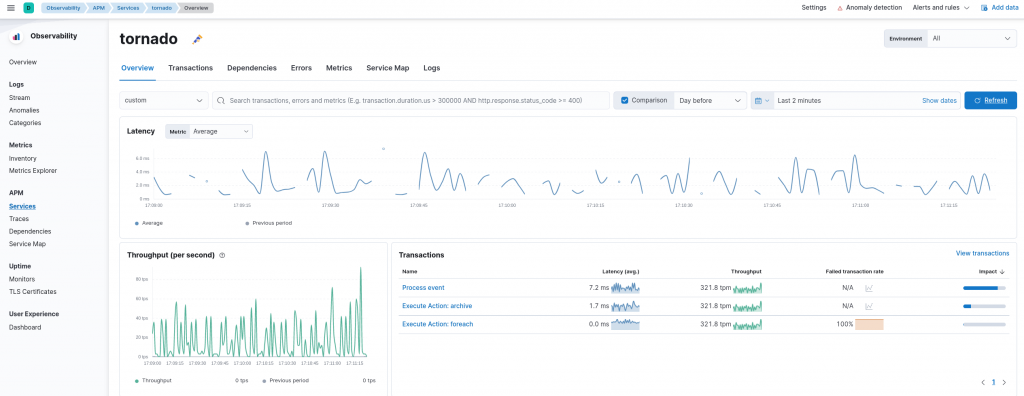This screenshot has height=396, width=1024.
Task: Go to next page arrow in Transactions
Action: coord(1004,382)
